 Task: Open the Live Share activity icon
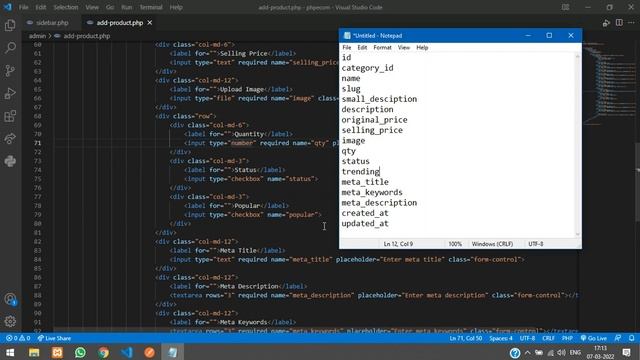coord(10,139)
